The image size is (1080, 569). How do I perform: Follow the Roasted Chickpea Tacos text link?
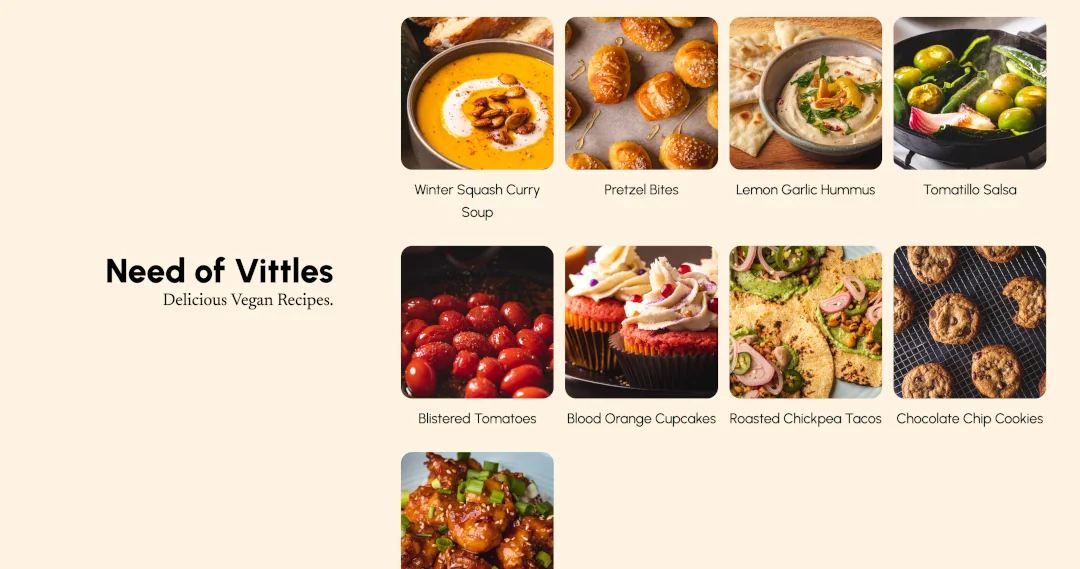coord(805,418)
